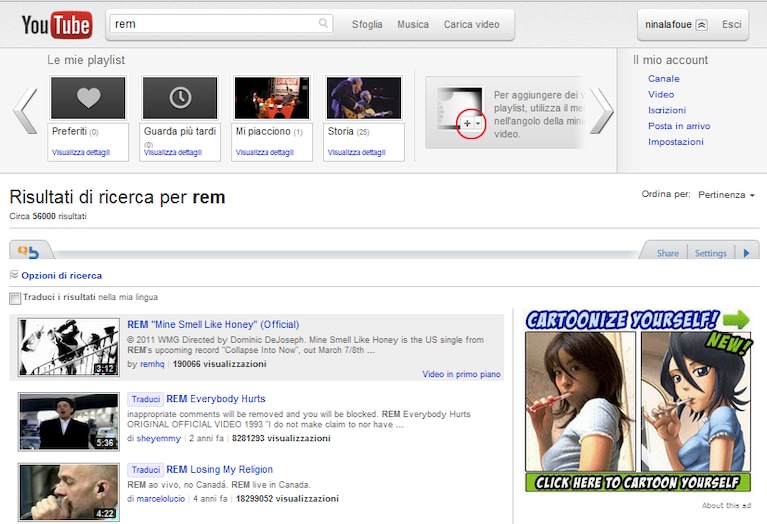The width and height of the screenshot is (767, 524).
Task: Open sheyemmy uploader channel
Action: pyautogui.click(x=158, y=438)
